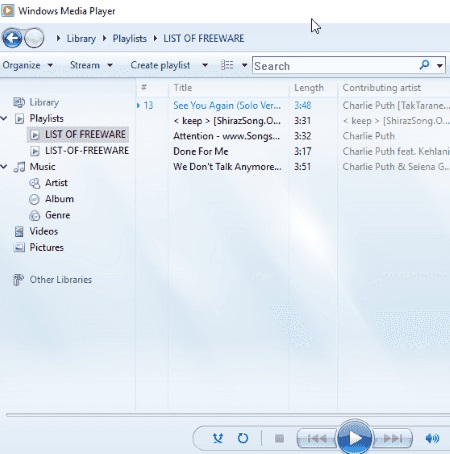Open the Organize dropdown menu
Viewport: 450px width, 454px height.
click(x=28, y=65)
